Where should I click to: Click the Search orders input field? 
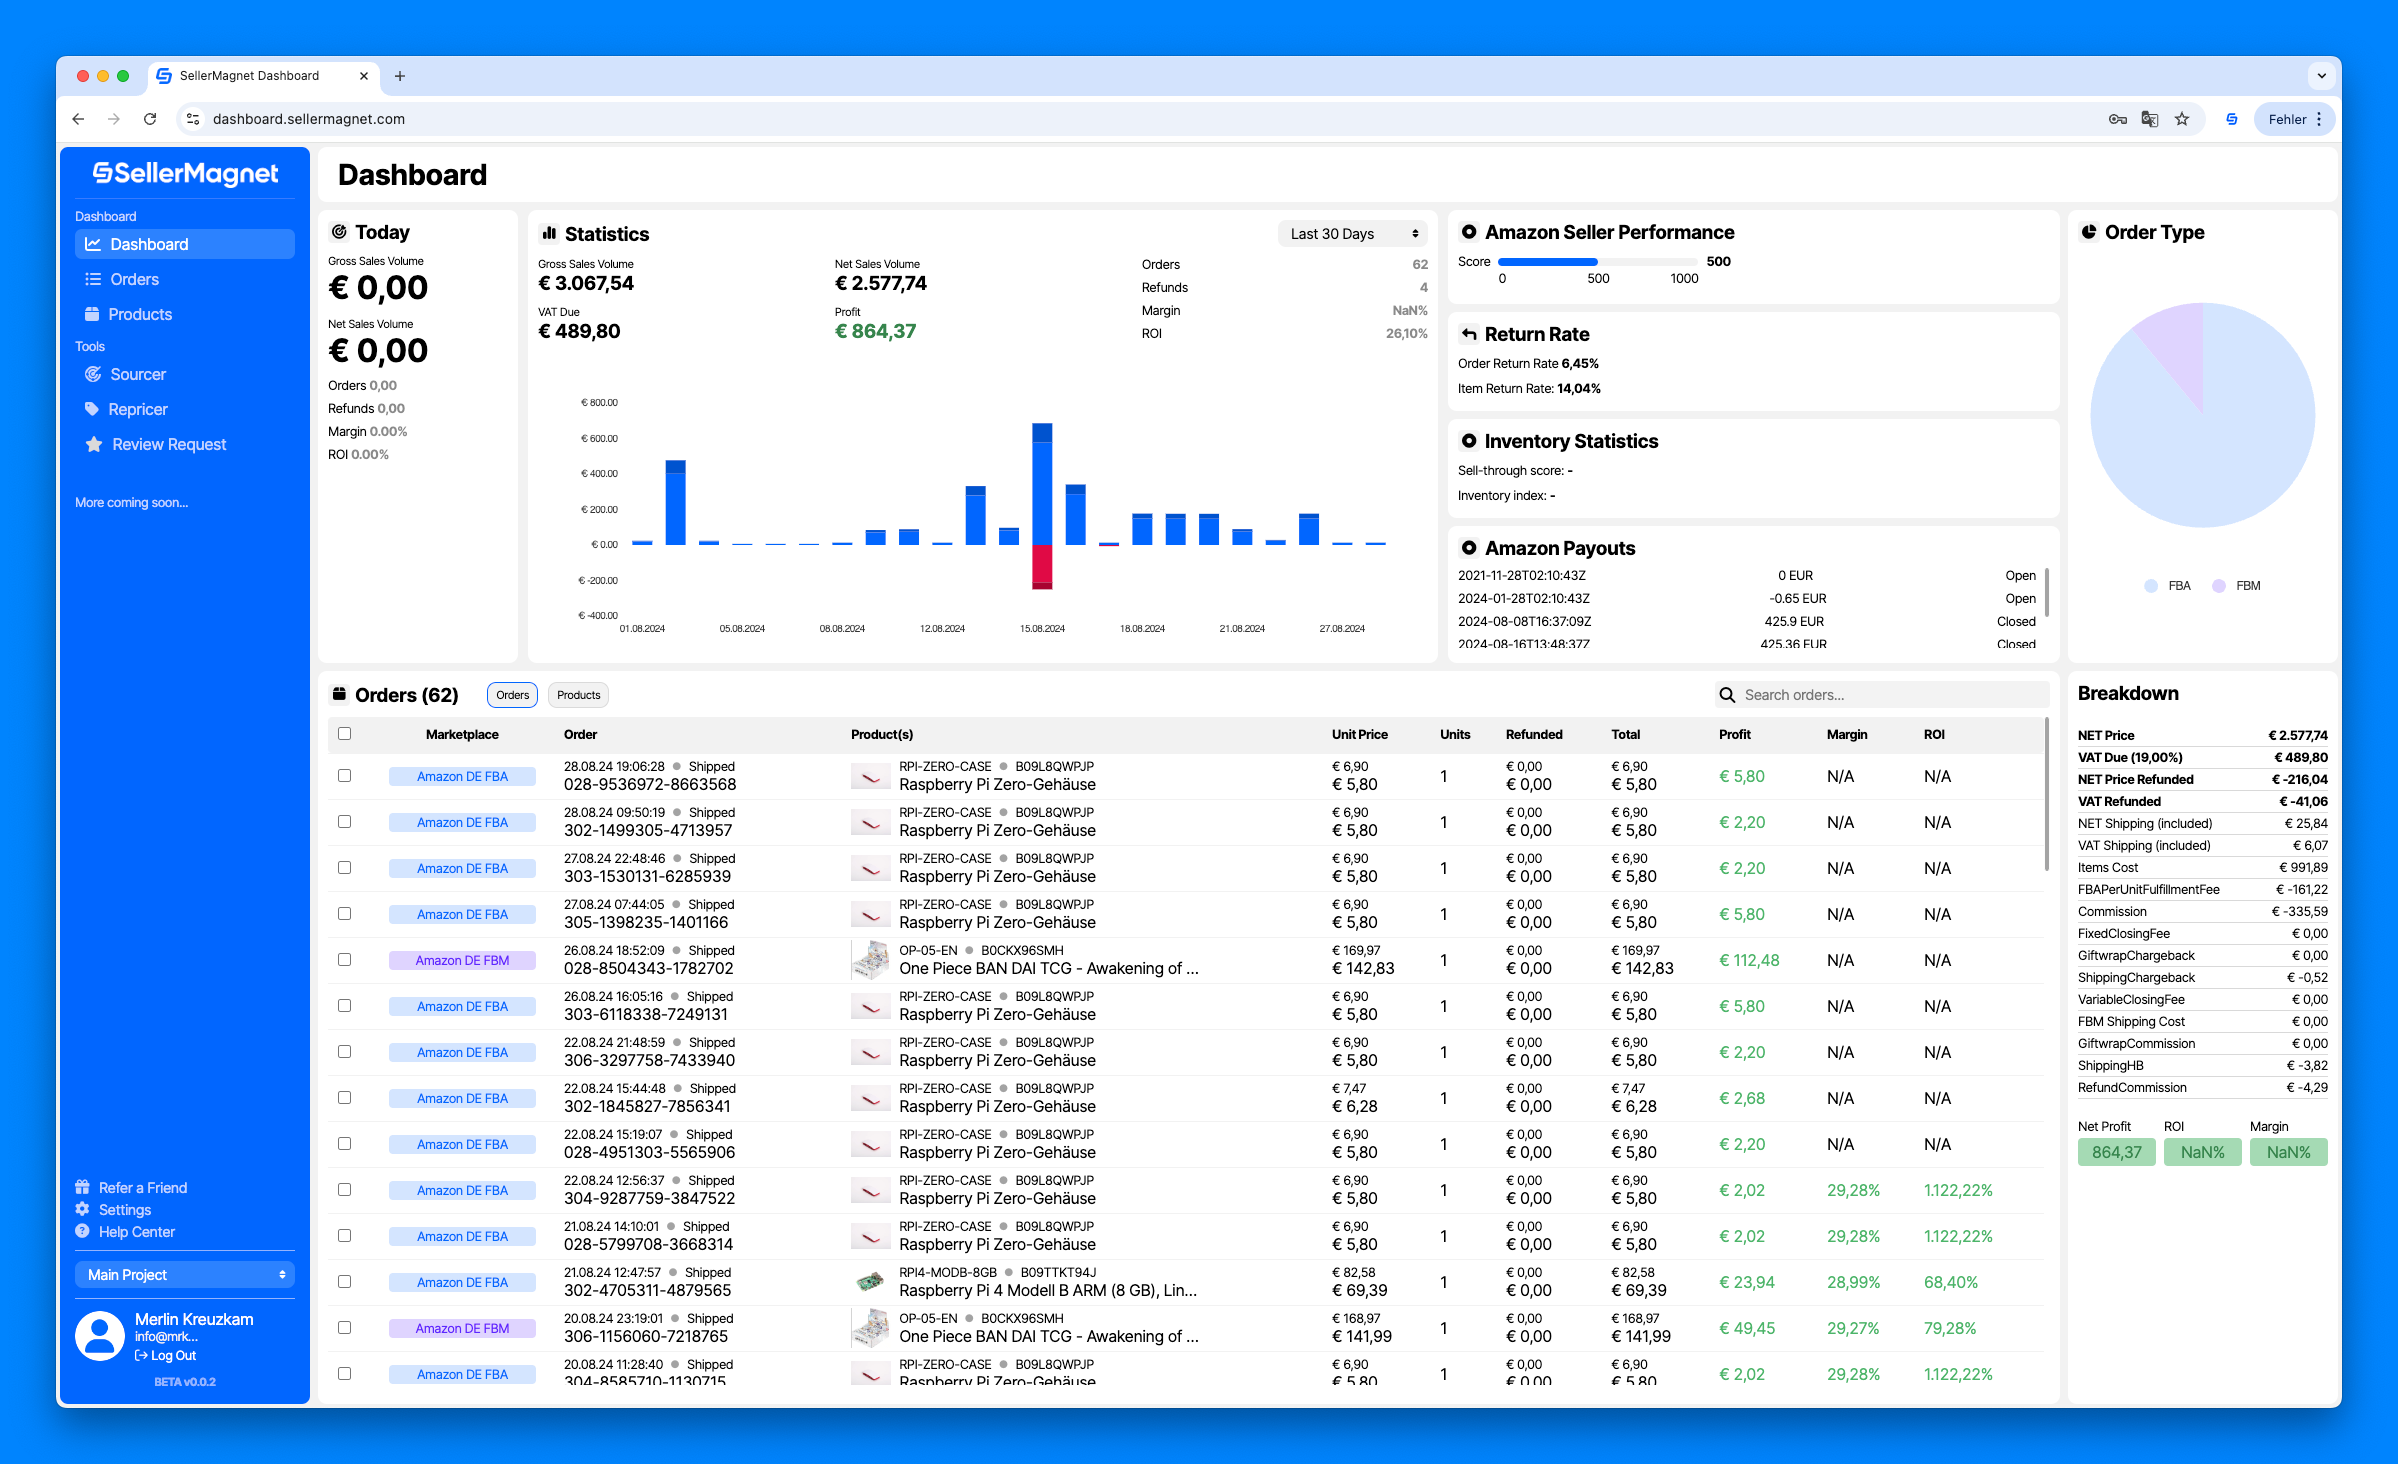pos(1882,695)
